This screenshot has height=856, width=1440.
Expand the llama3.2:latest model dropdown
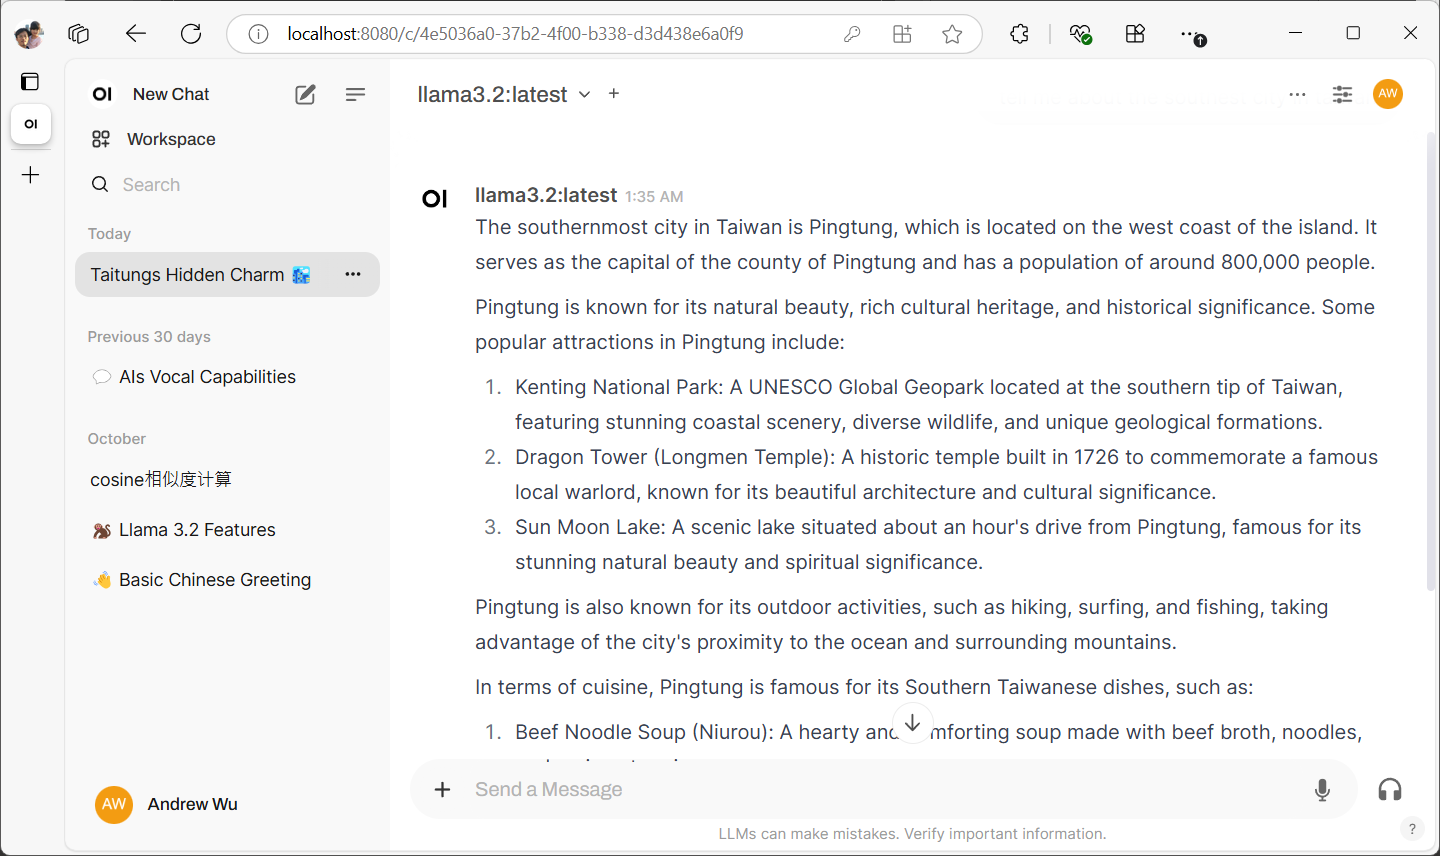click(504, 94)
